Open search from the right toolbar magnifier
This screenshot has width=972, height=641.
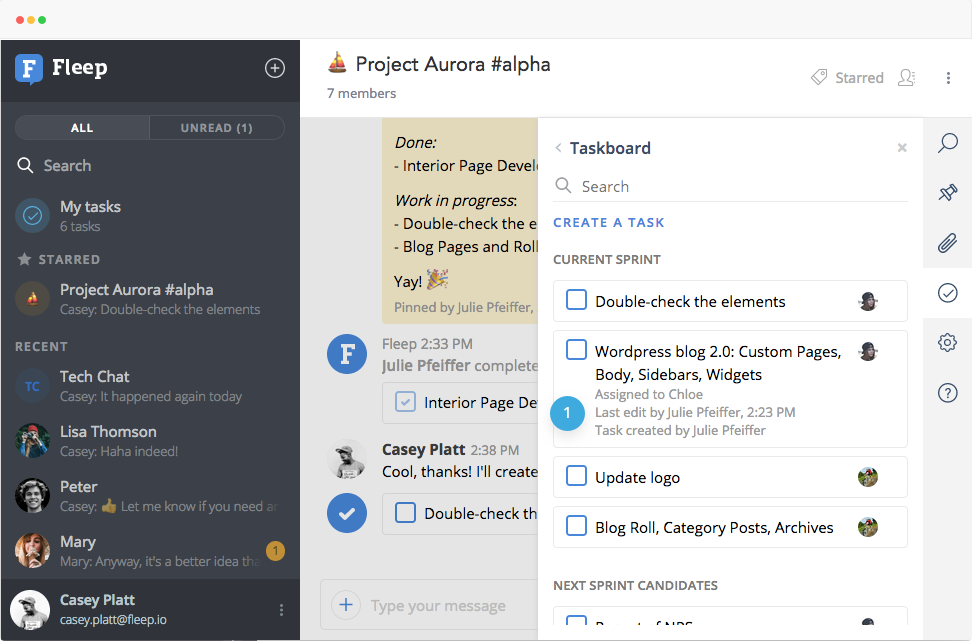coord(947,143)
